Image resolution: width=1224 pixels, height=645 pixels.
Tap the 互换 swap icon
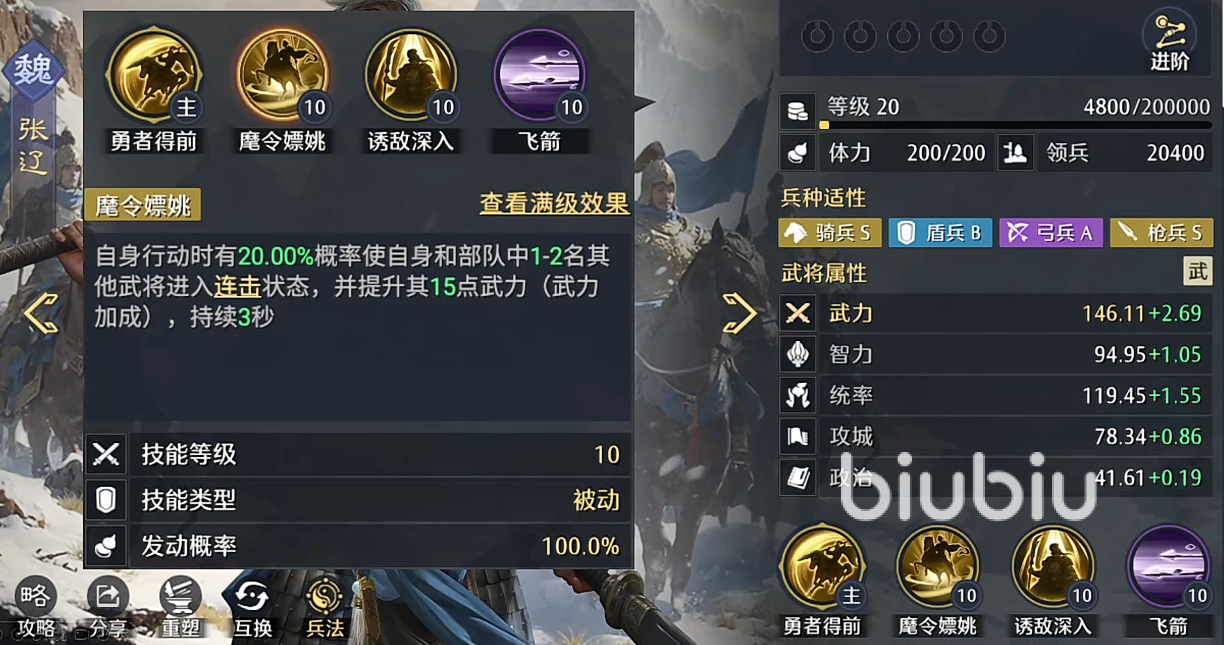tap(252, 608)
